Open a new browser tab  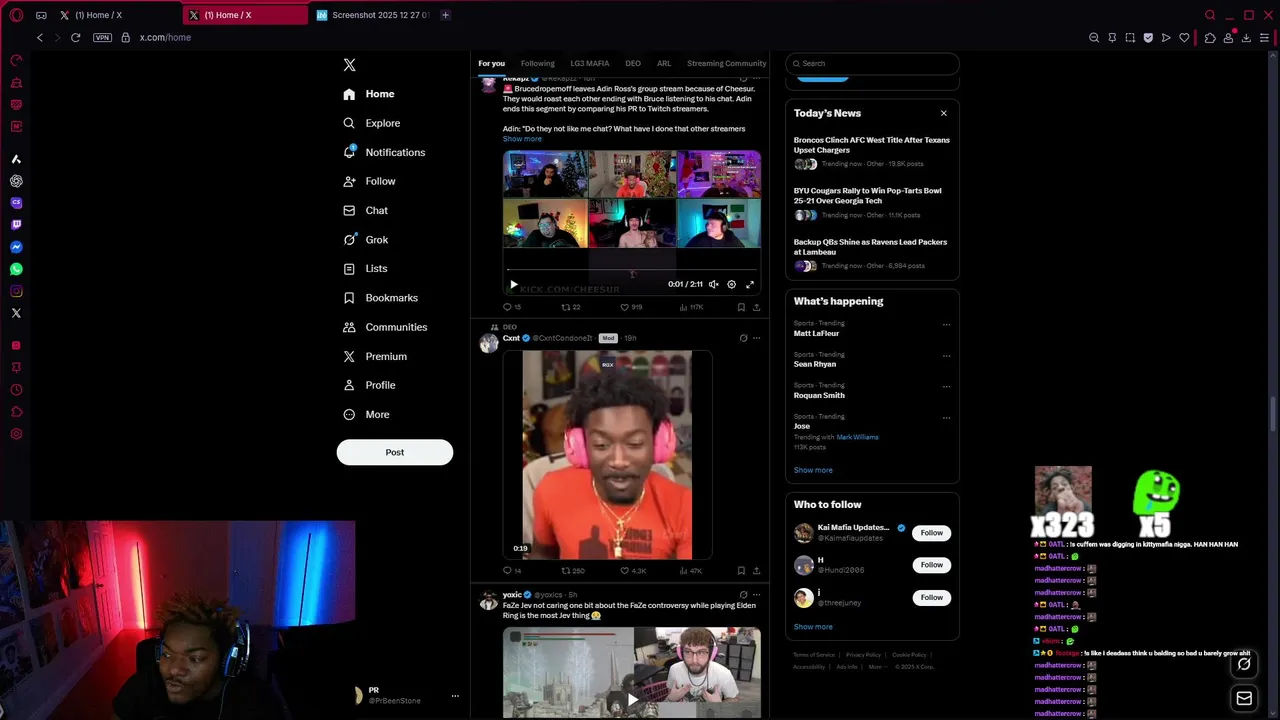[x=445, y=15]
